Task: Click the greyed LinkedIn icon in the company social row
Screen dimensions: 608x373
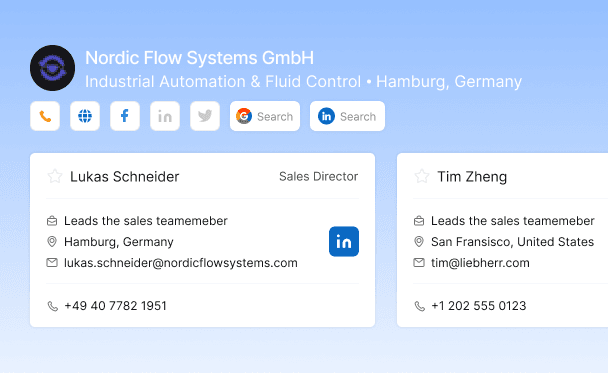Action: point(165,116)
